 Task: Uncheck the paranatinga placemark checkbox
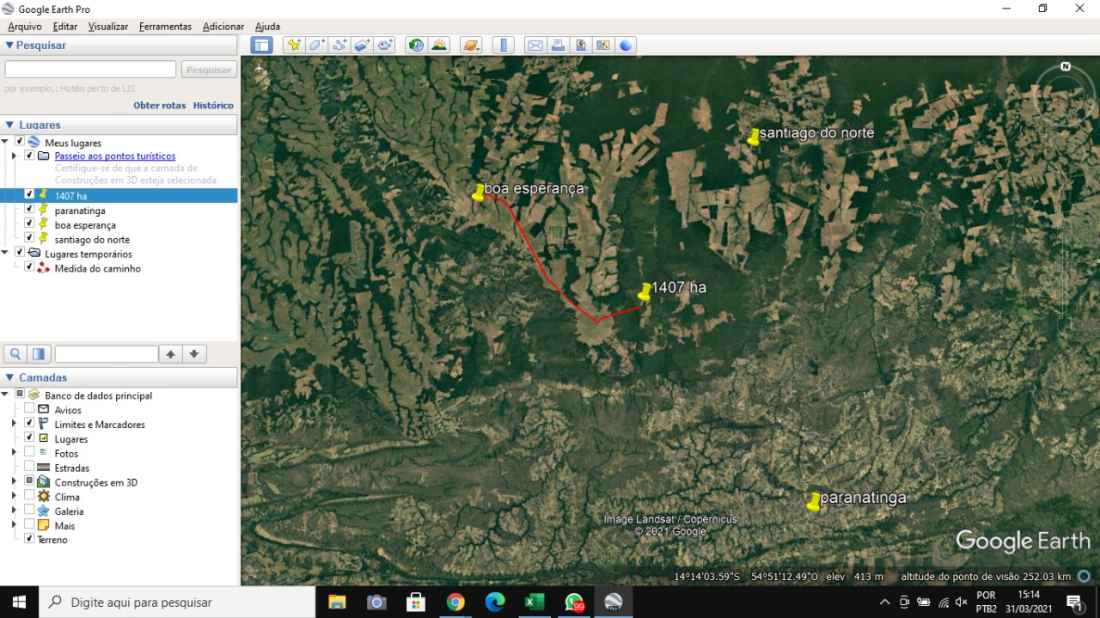(29, 209)
